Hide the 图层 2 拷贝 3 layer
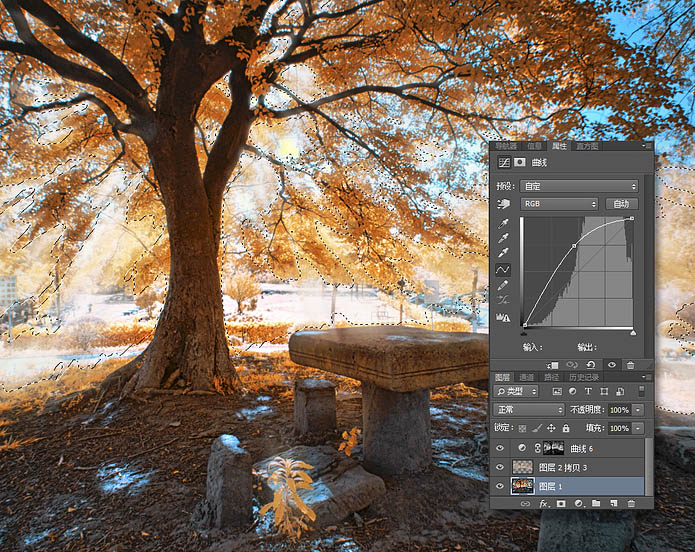 (x=500, y=467)
